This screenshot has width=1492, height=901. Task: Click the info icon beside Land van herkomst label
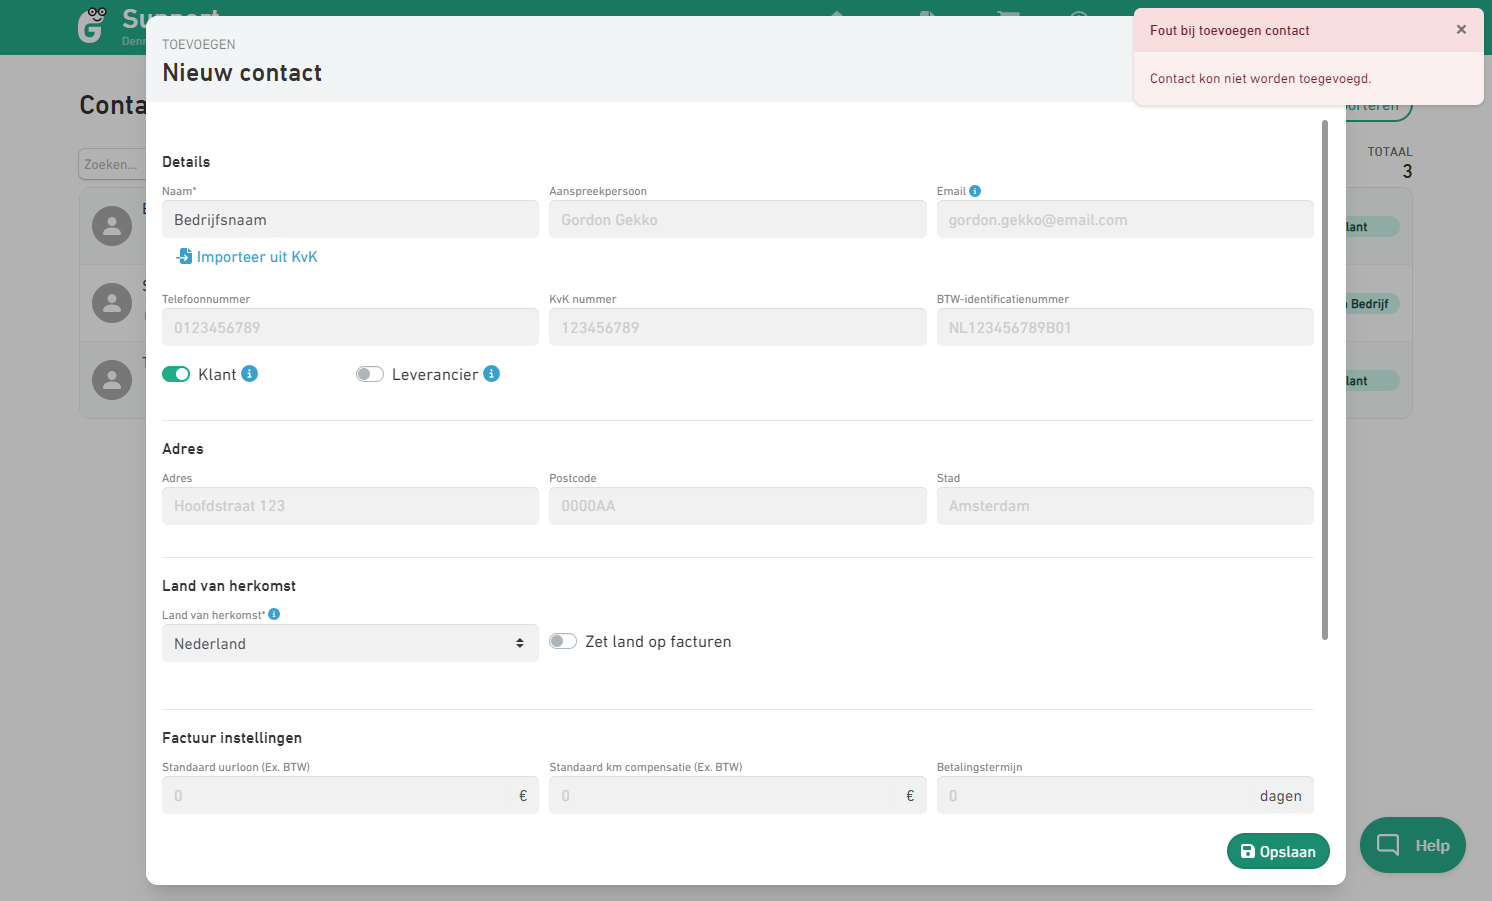(x=274, y=615)
